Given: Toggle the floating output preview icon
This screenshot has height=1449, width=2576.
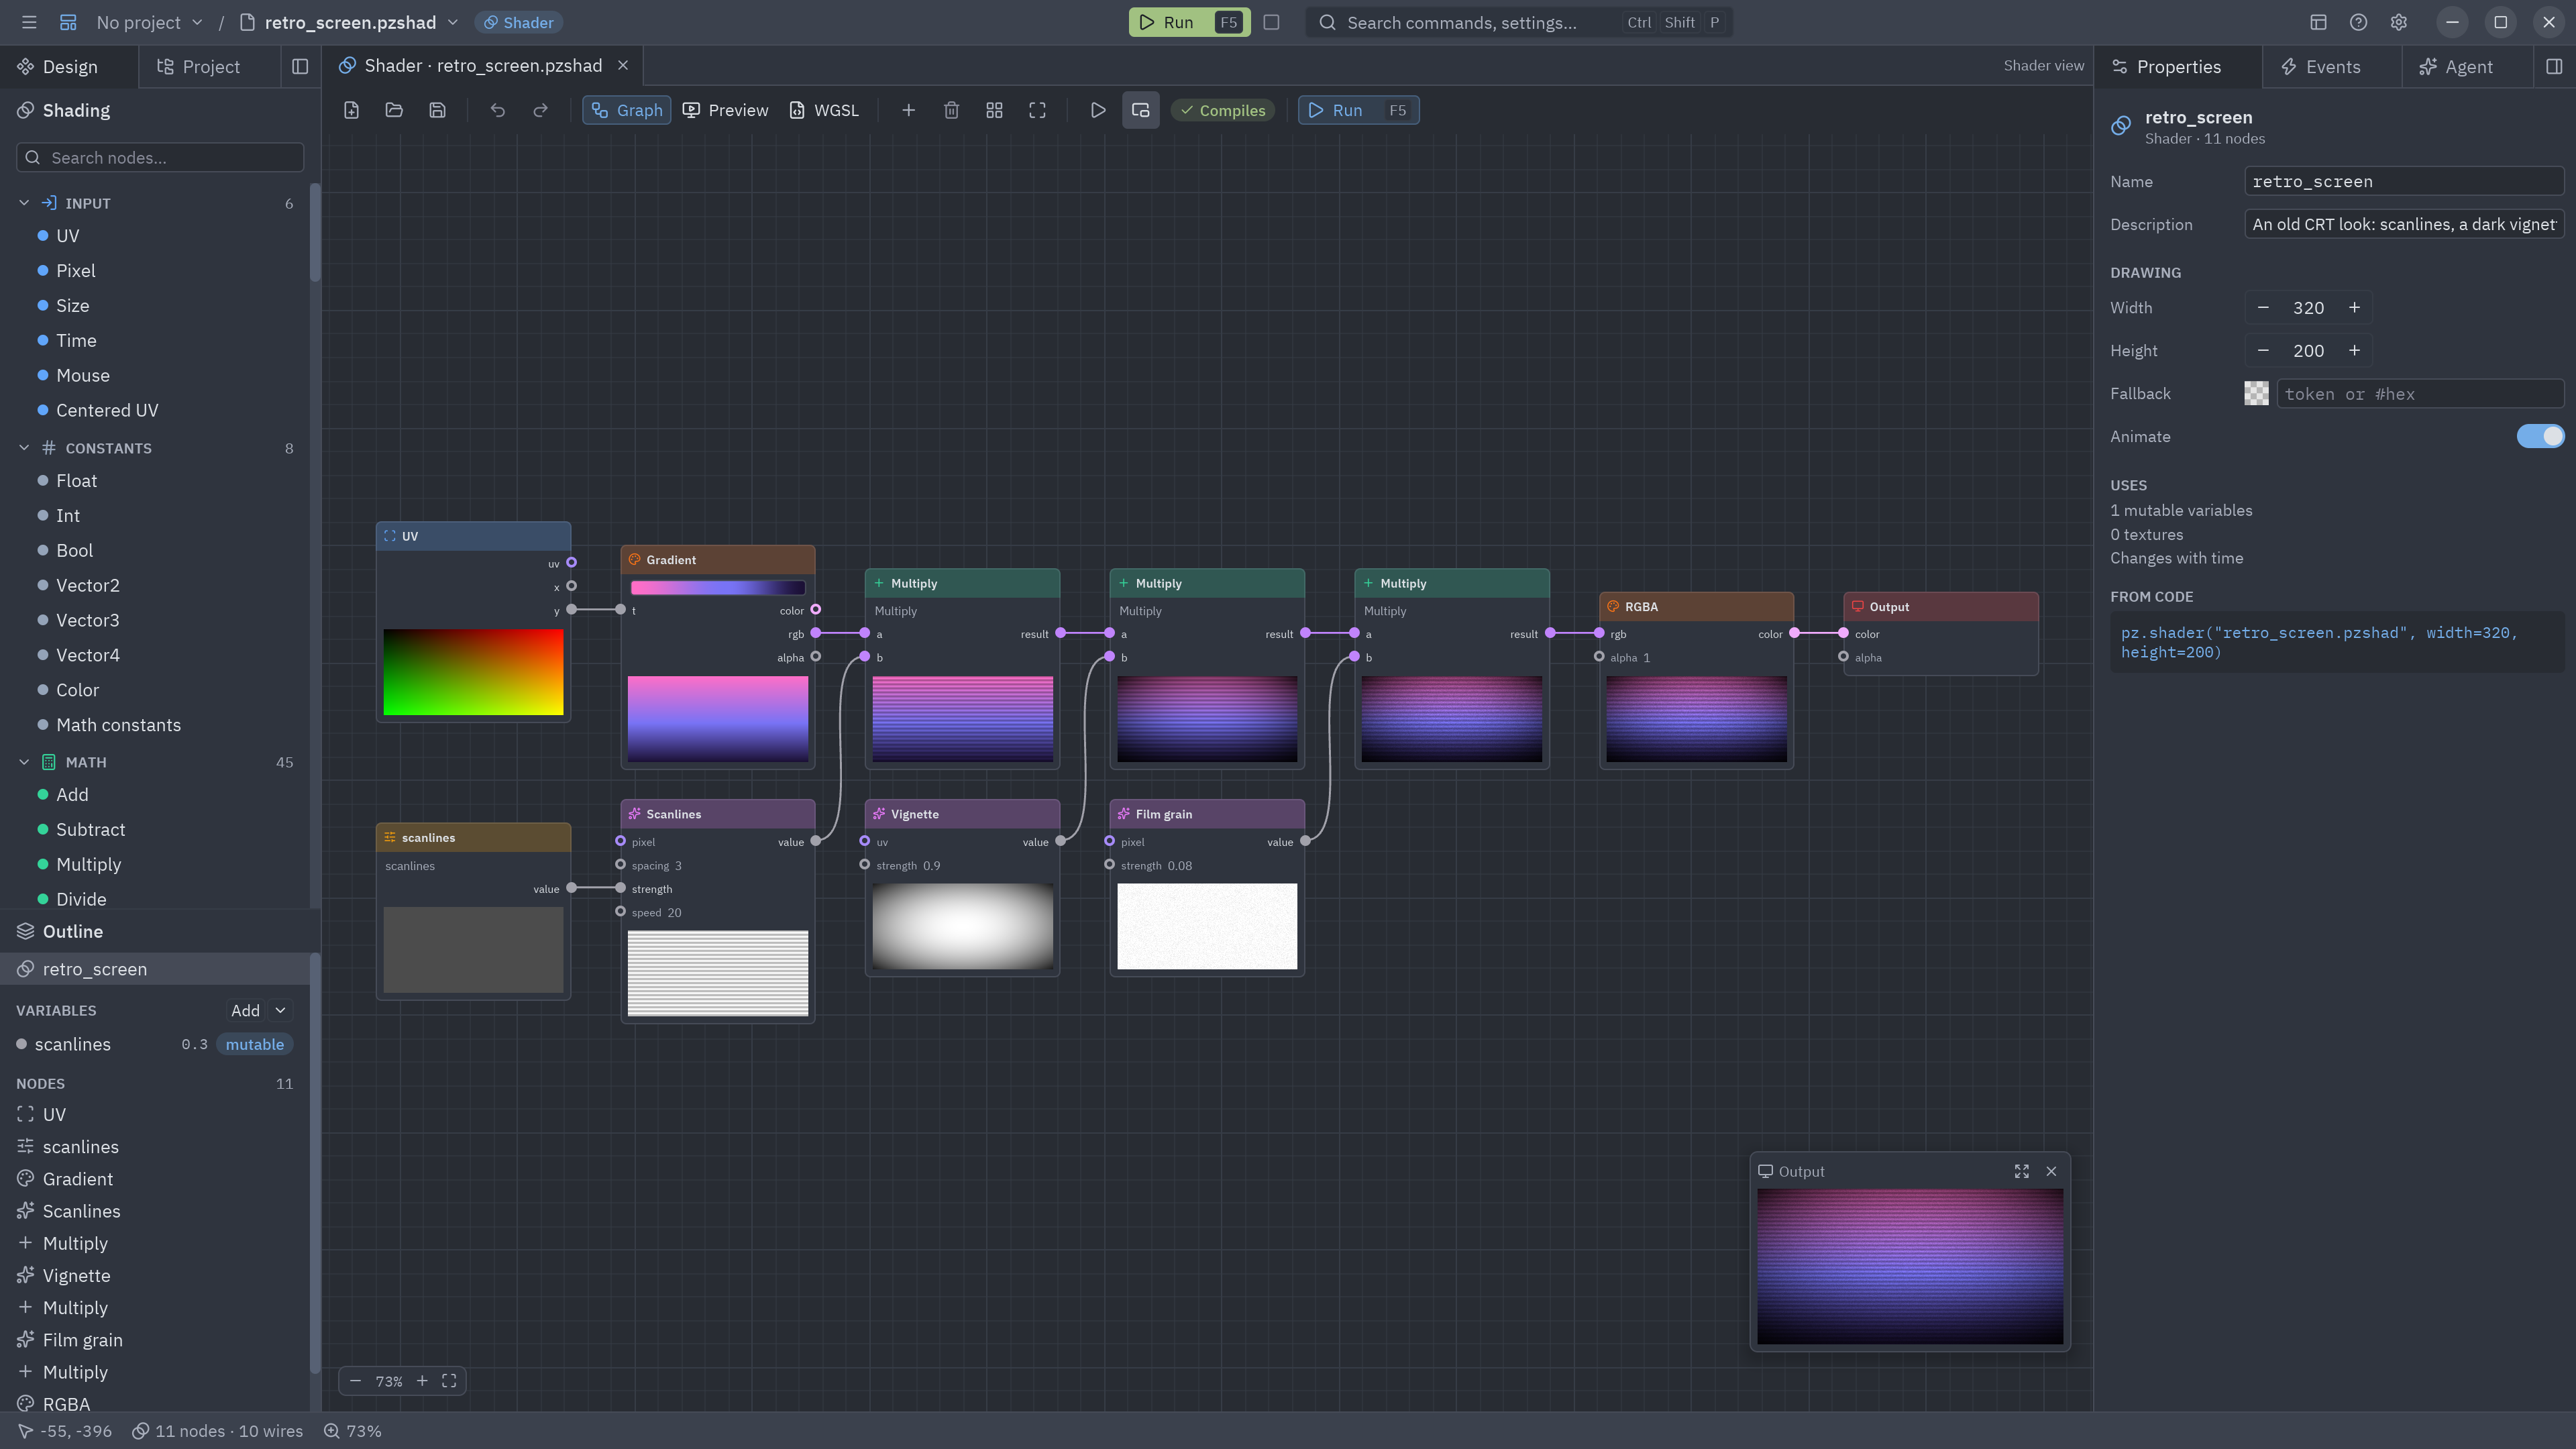Looking at the screenshot, I should 1140,110.
